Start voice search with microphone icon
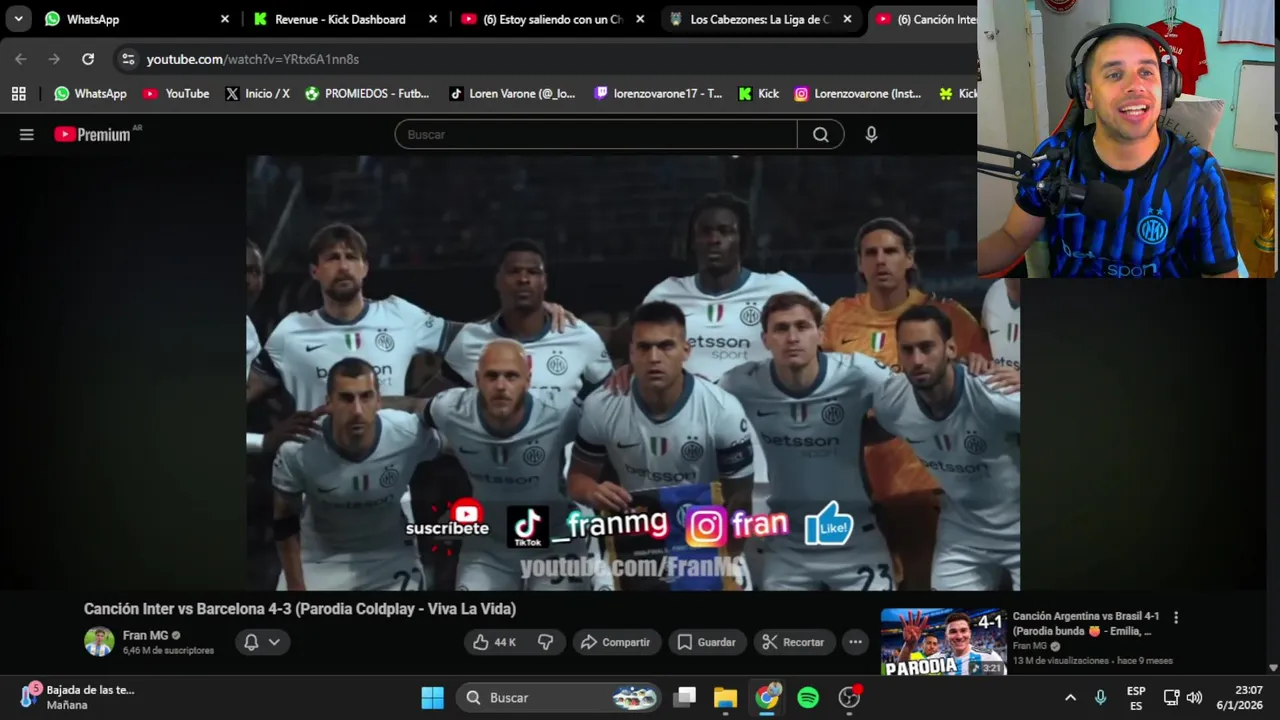This screenshot has height=720, width=1280. pos(871,135)
